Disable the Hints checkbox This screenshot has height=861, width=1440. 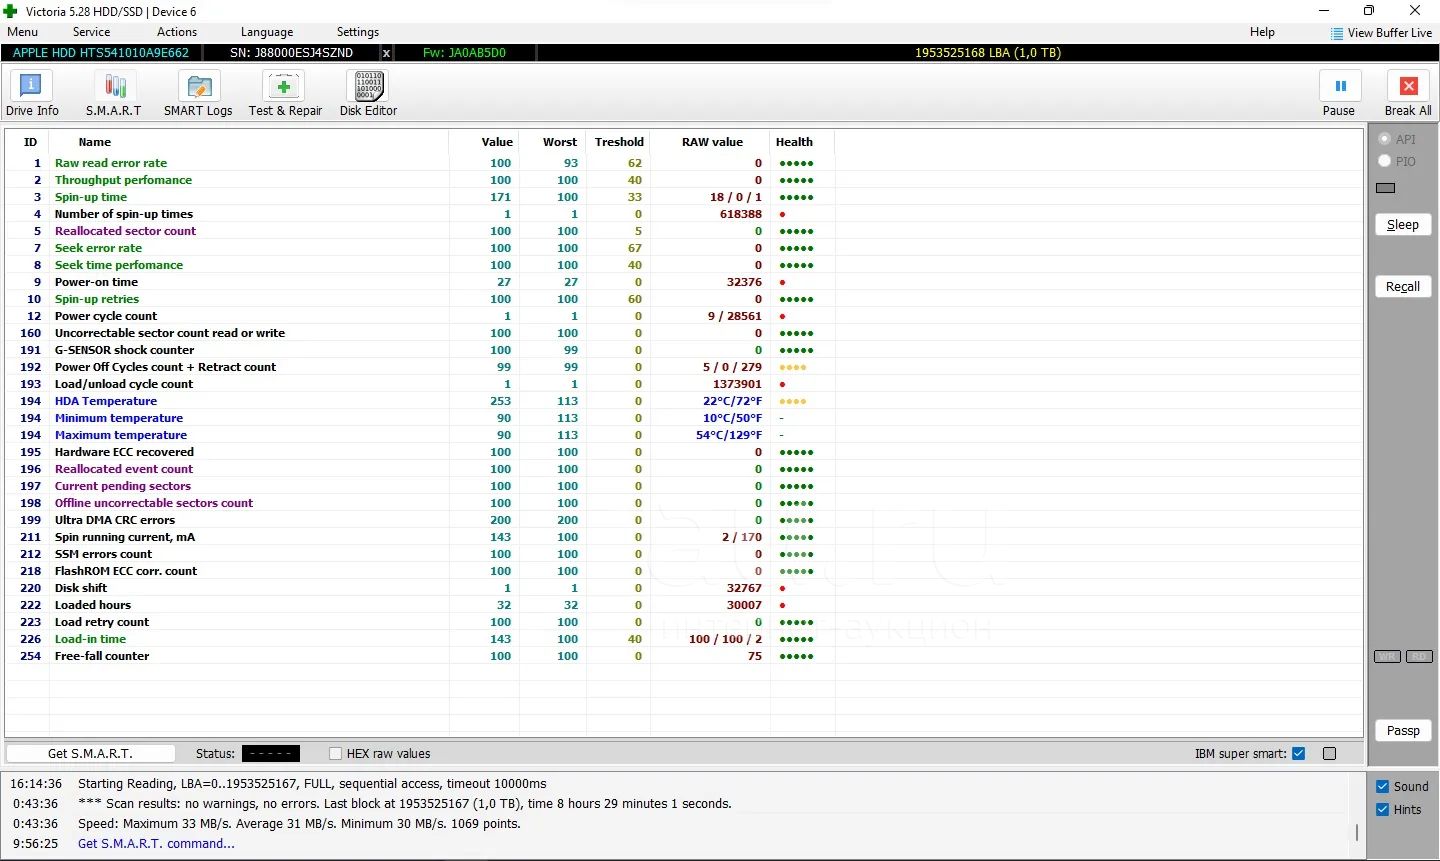tap(1383, 810)
